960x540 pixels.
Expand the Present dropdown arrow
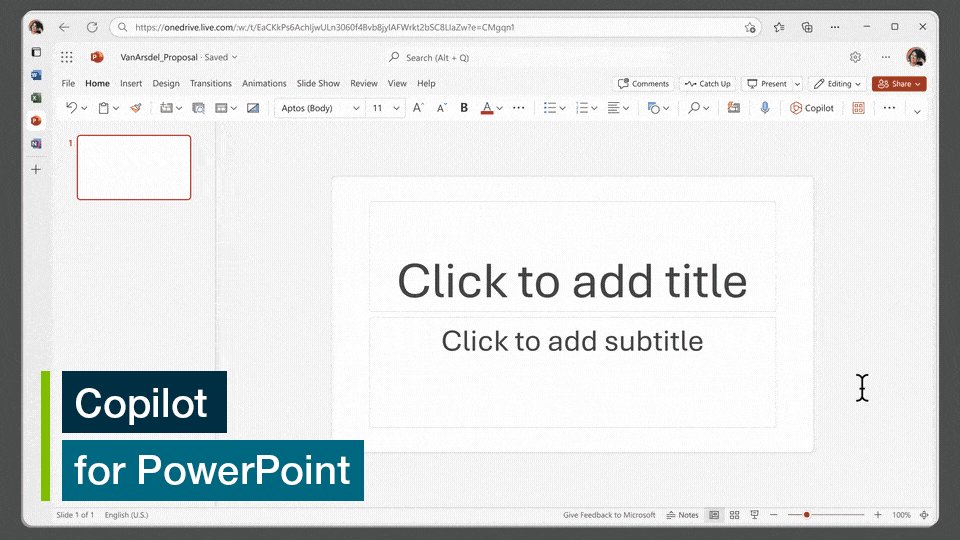797,84
